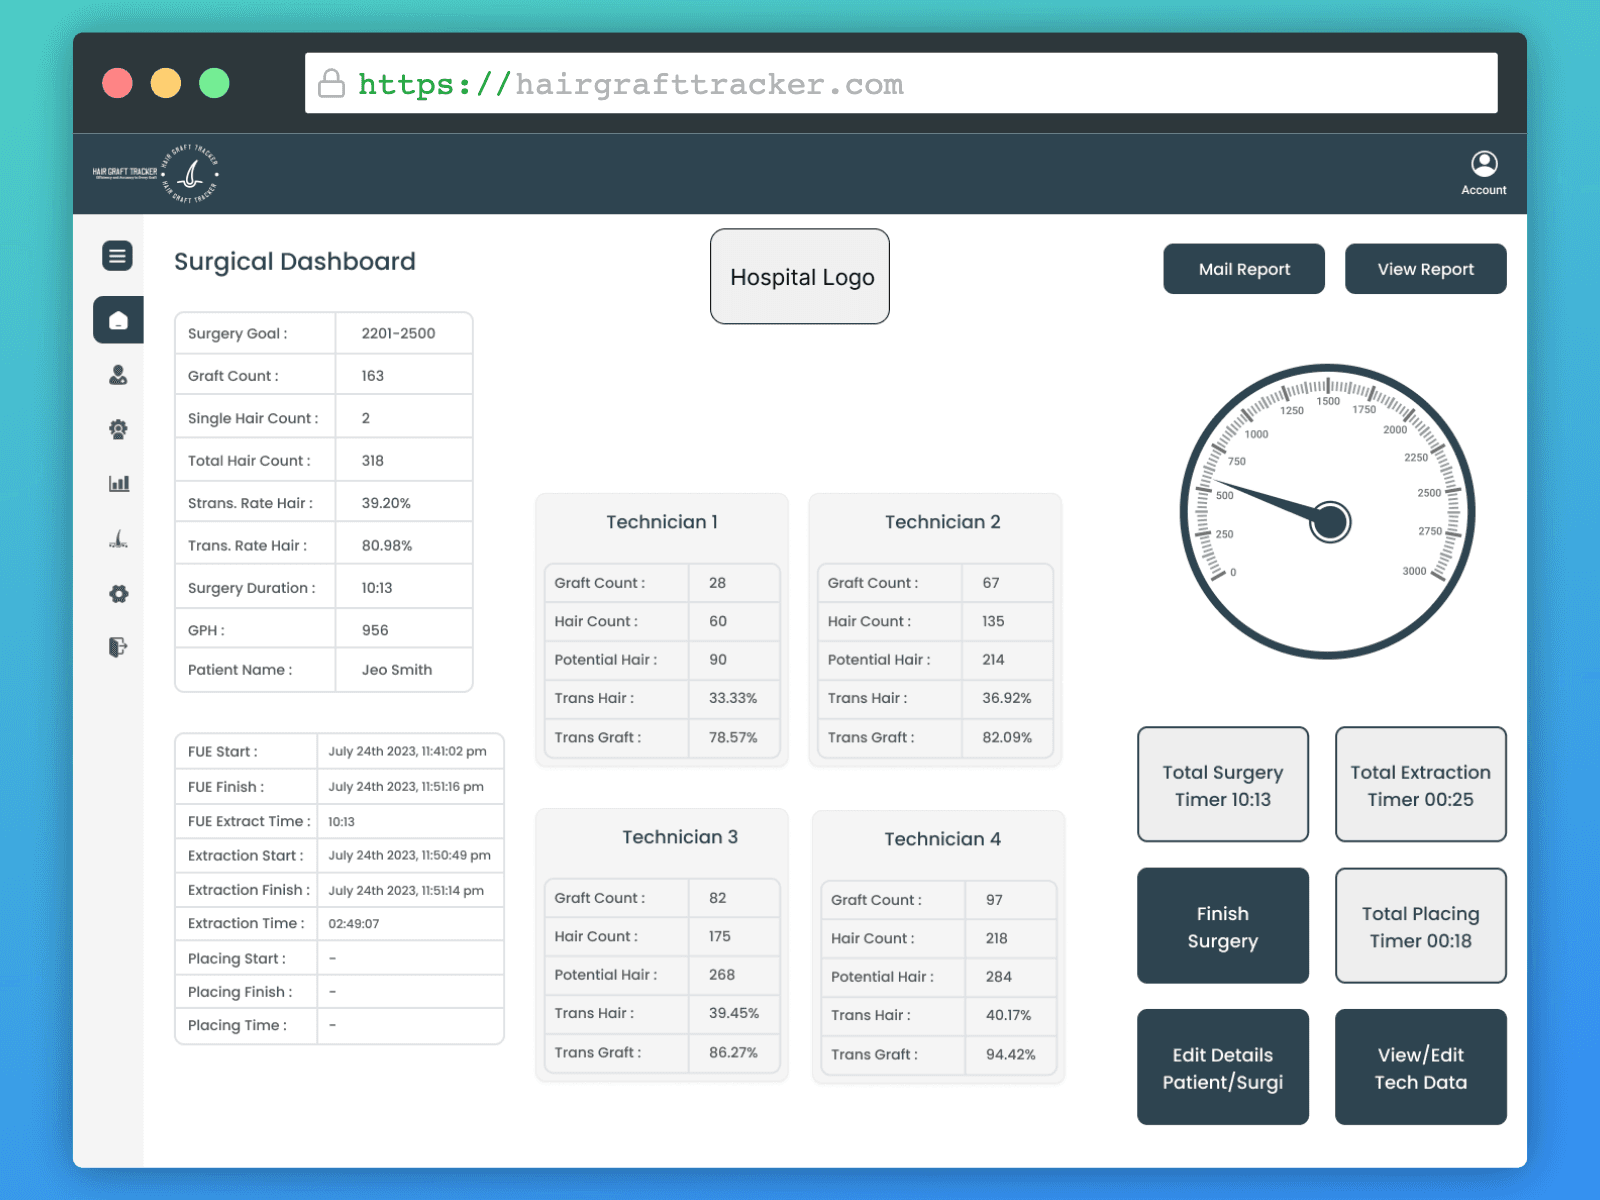Click the browser URL address bar
The width and height of the screenshot is (1600, 1200).
click(901, 84)
